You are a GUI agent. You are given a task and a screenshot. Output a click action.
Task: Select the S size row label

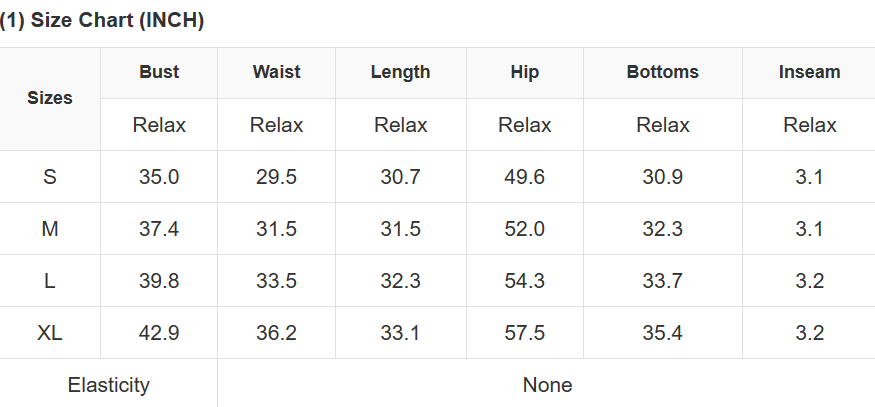(50, 177)
